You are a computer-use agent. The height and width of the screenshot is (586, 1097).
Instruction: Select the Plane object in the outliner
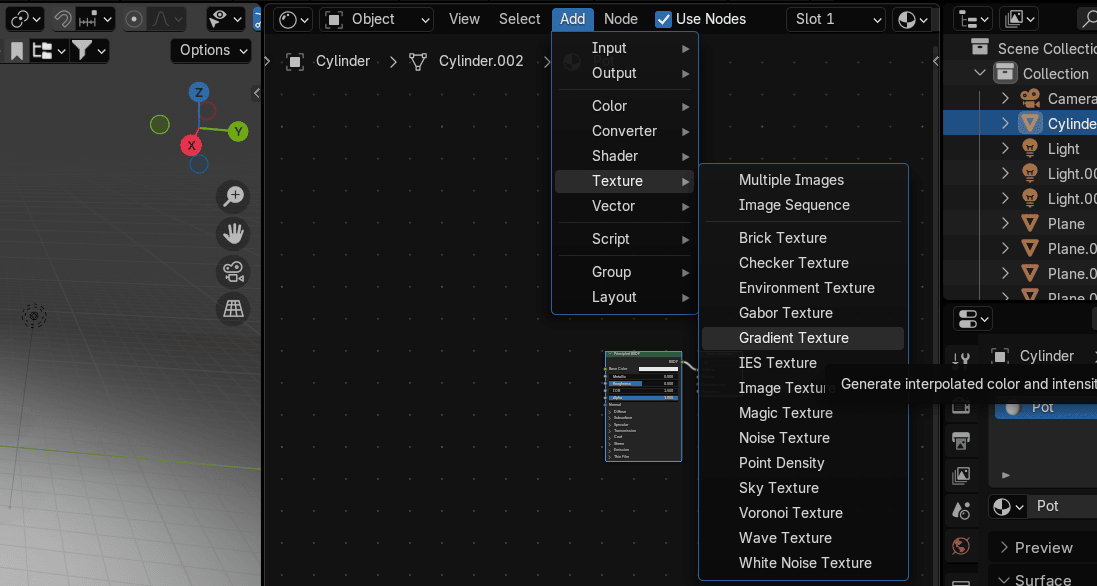click(1066, 224)
